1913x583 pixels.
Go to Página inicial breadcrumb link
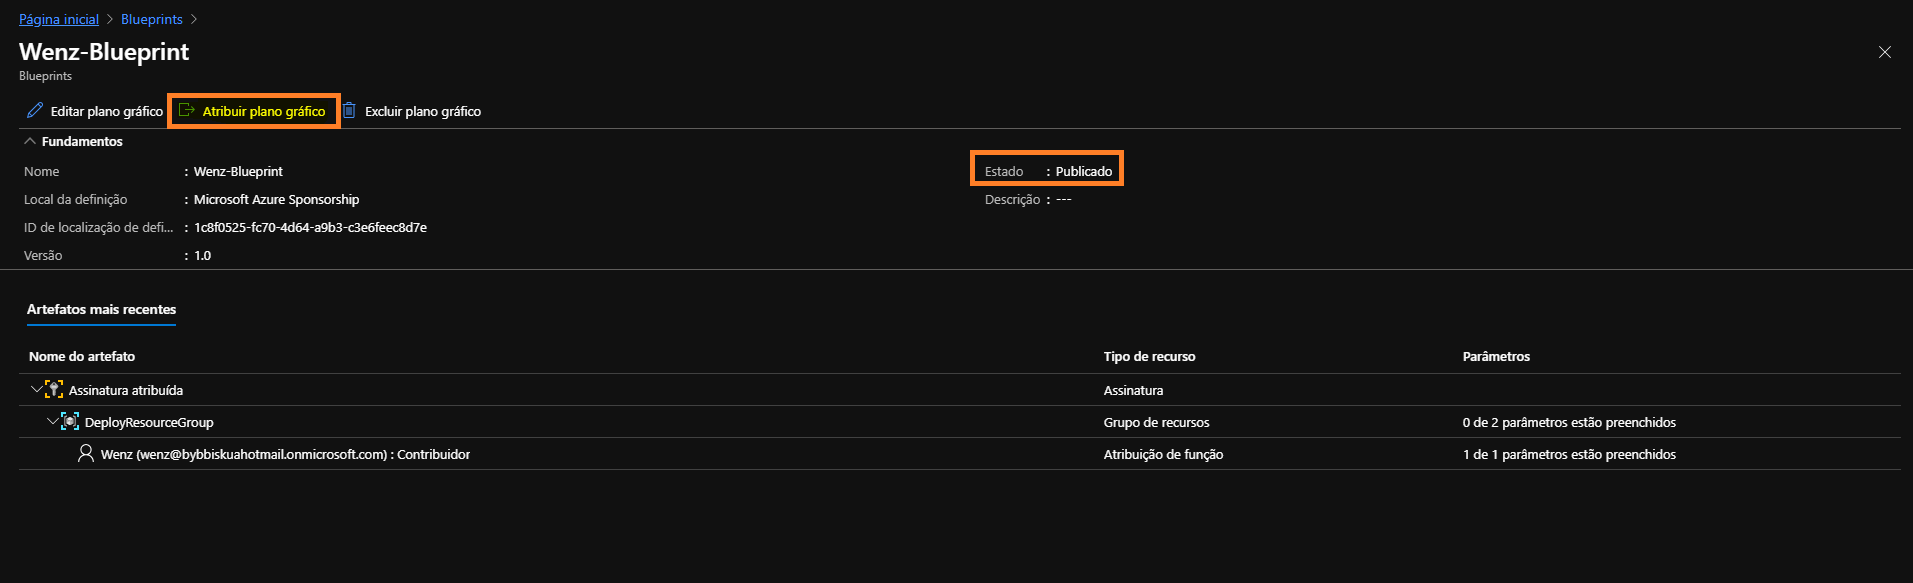click(59, 19)
